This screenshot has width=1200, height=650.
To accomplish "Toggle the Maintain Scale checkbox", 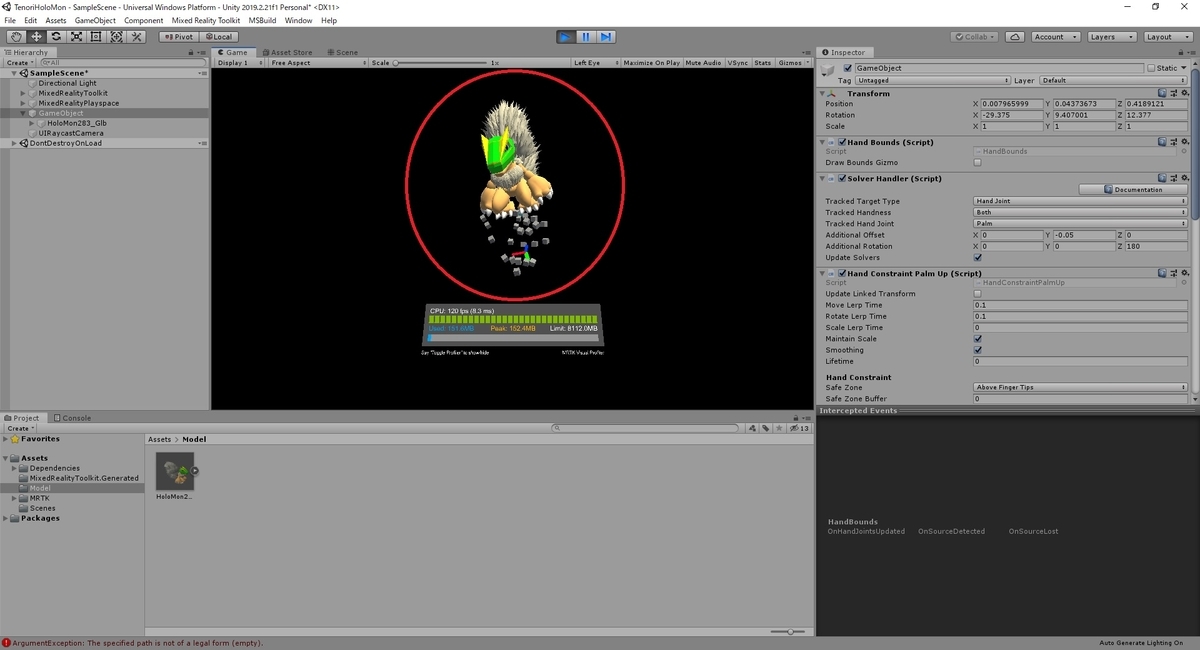I will pos(977,339).
